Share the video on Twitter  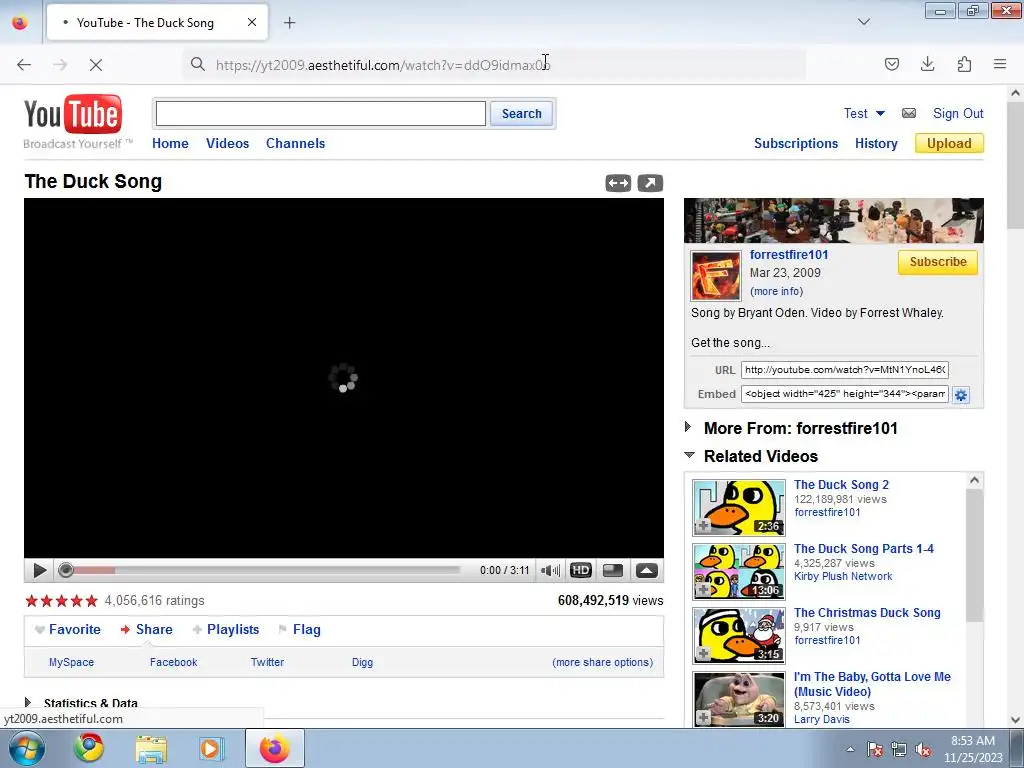pos(267,662)
